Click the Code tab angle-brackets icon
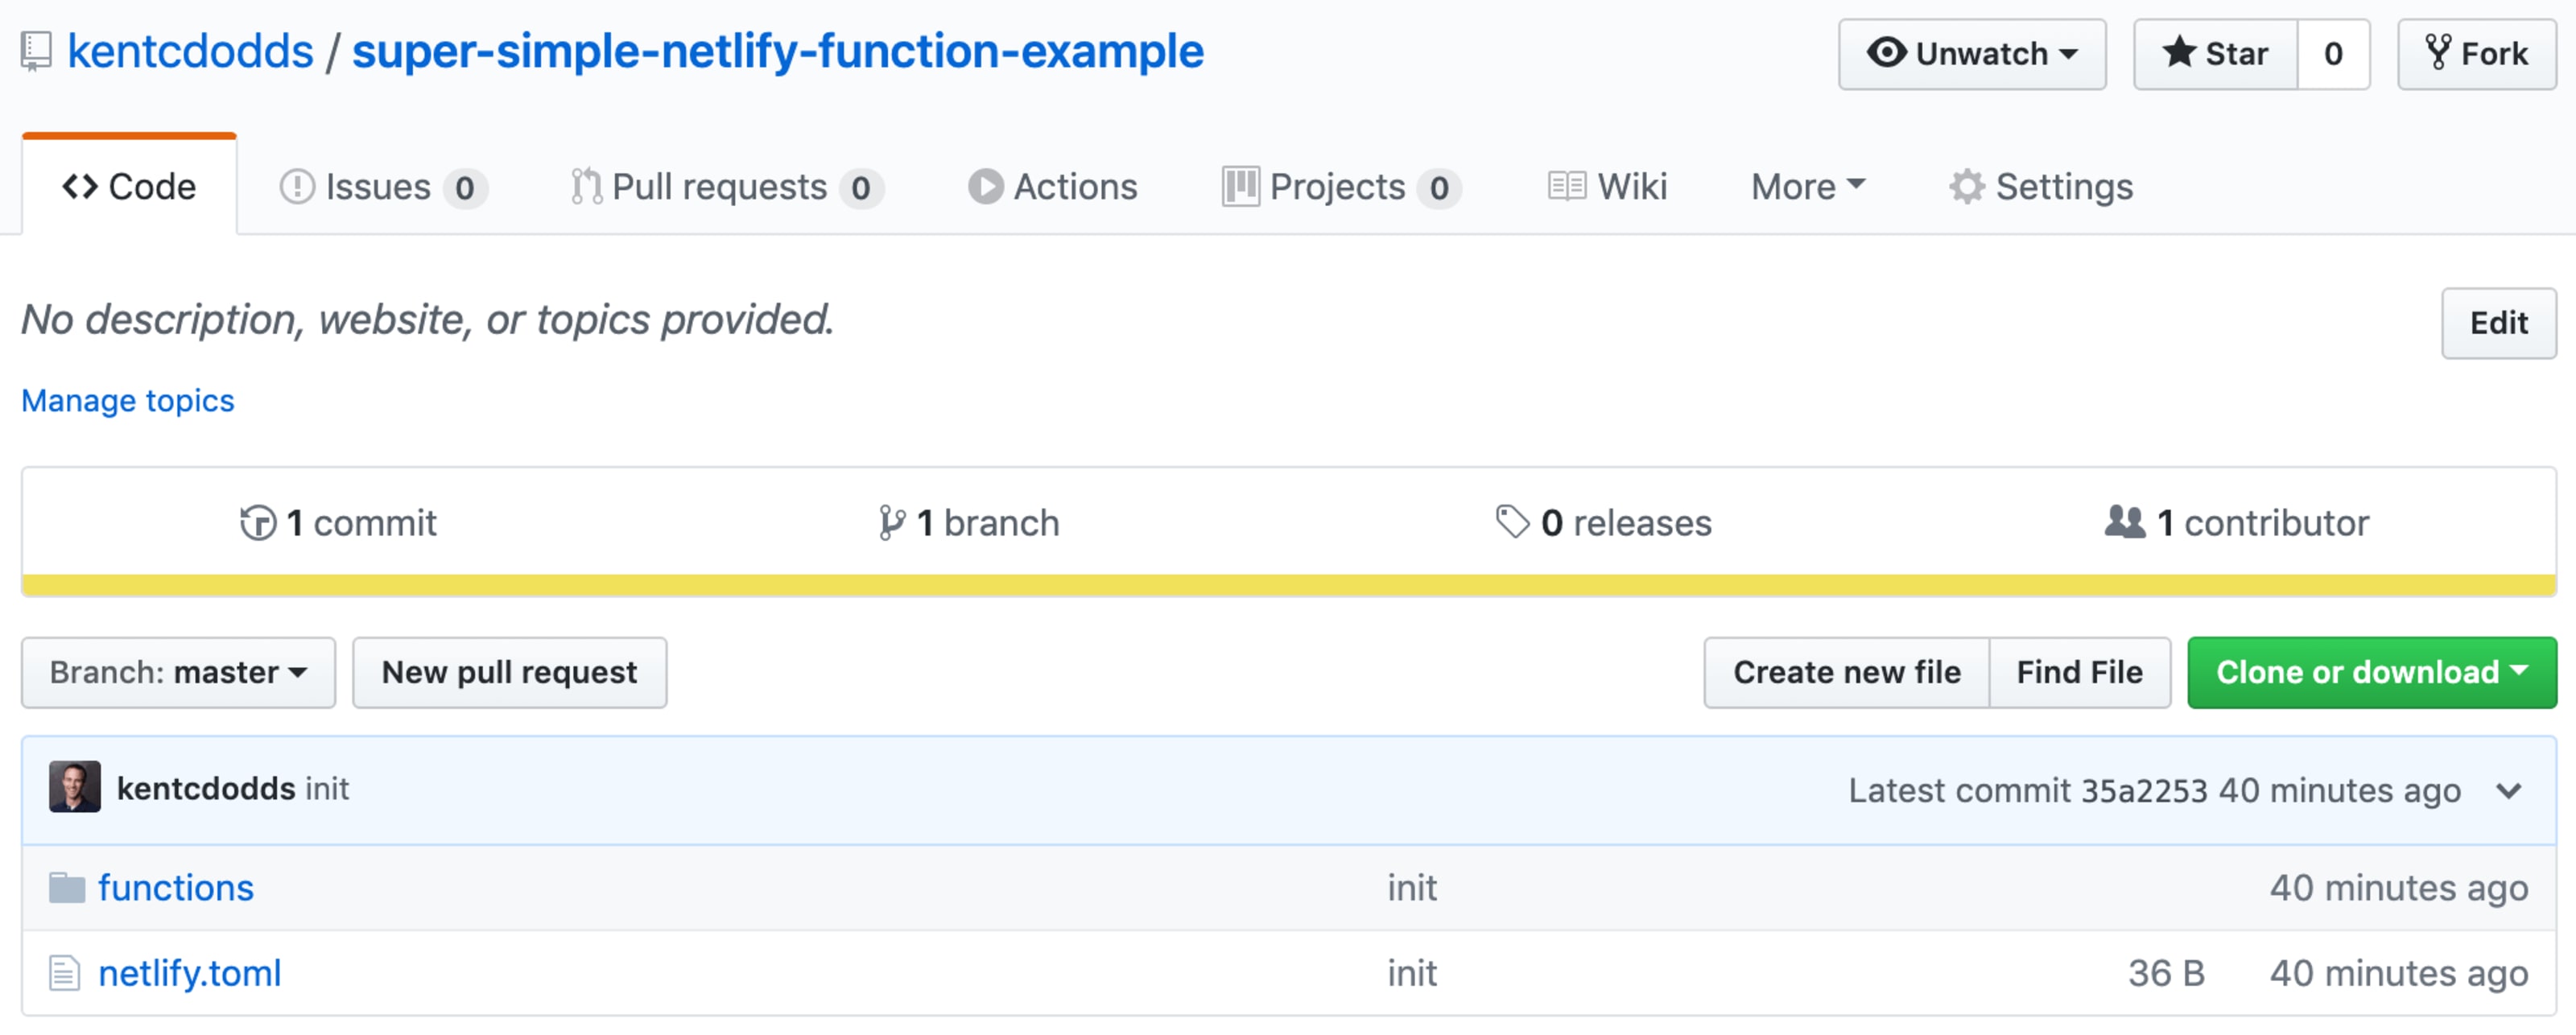The image size is (2576, 1035). (x=80, y=186)
